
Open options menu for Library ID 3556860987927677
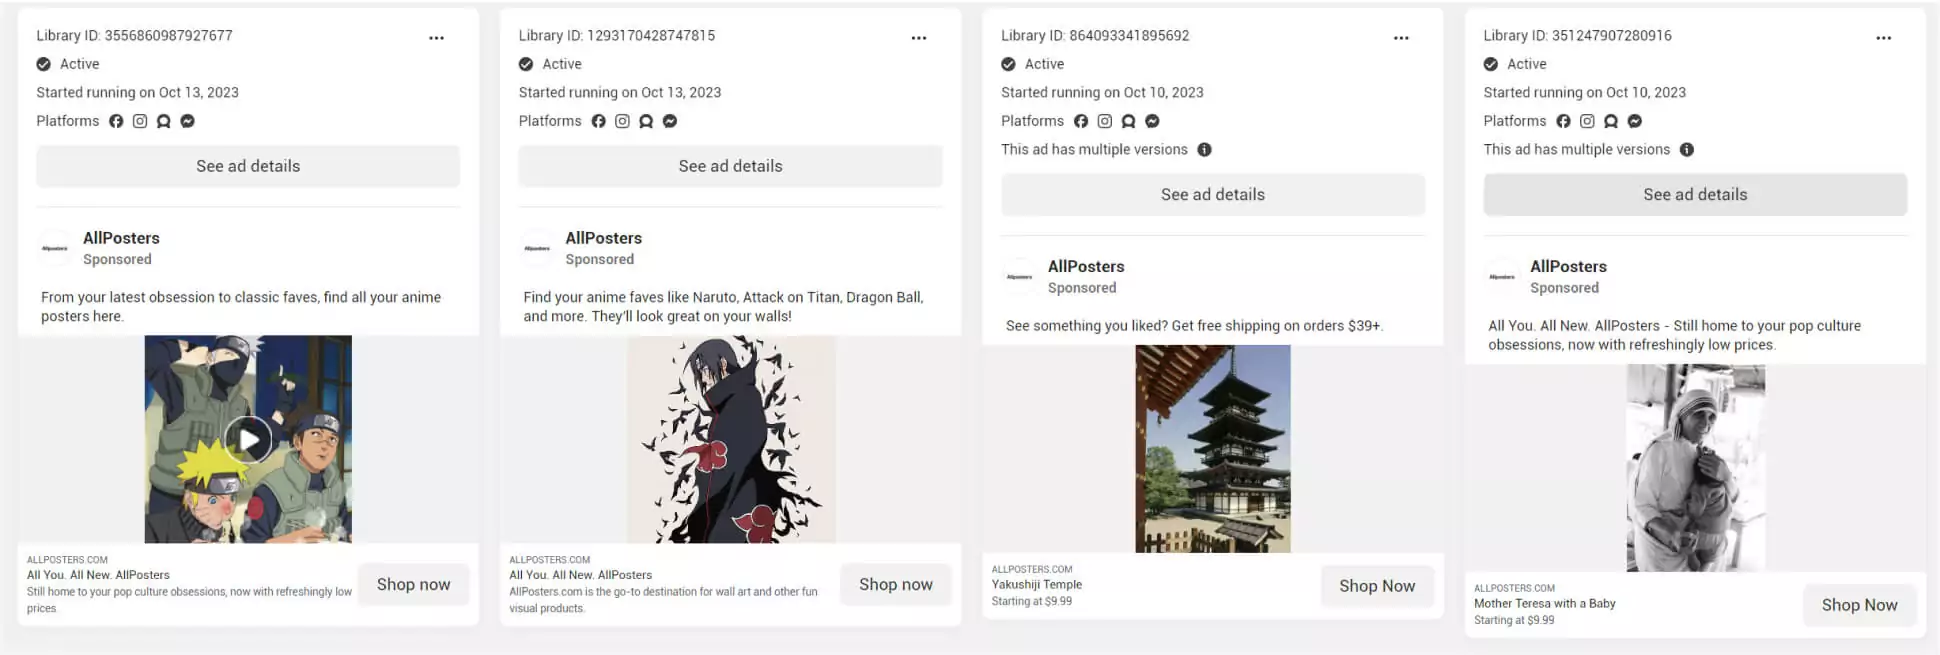436,38
